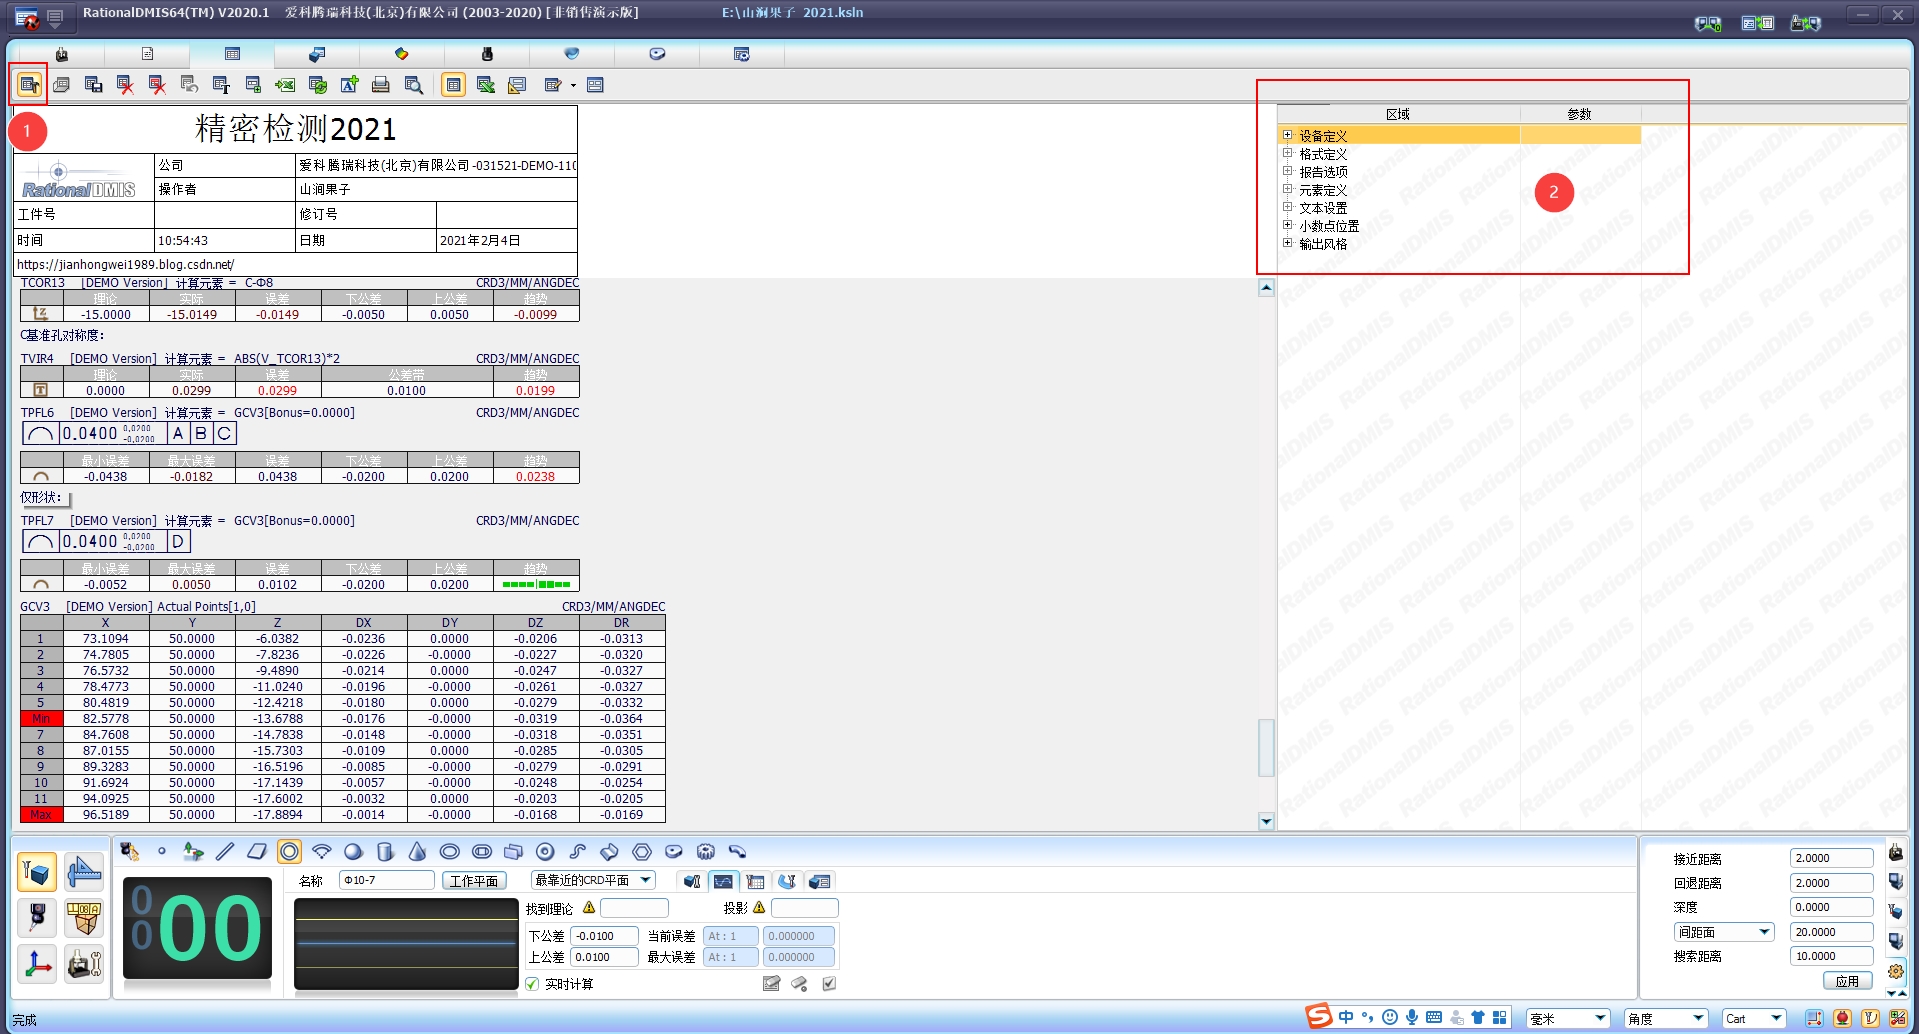Open the 最靠近的CRD平面 dropdown

tap(593, 881)
